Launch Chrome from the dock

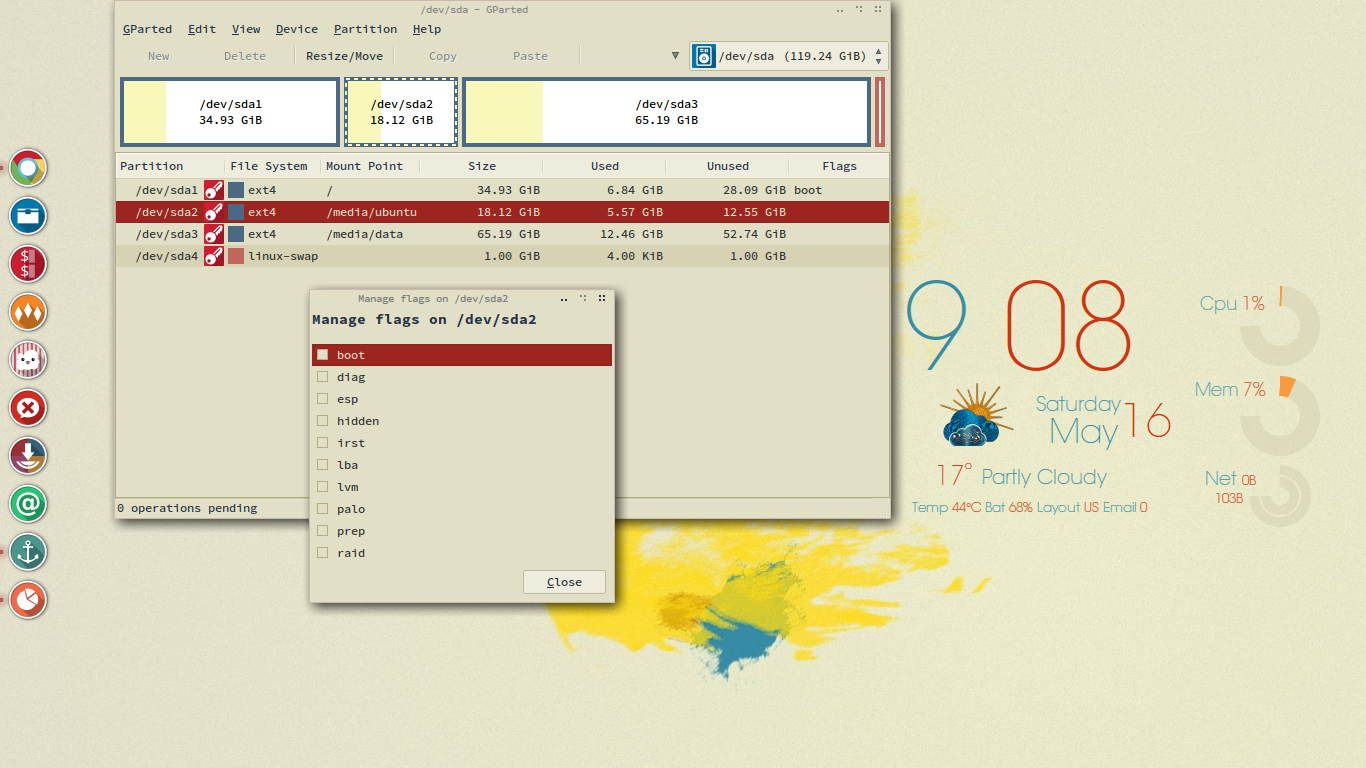coord(29,168)
